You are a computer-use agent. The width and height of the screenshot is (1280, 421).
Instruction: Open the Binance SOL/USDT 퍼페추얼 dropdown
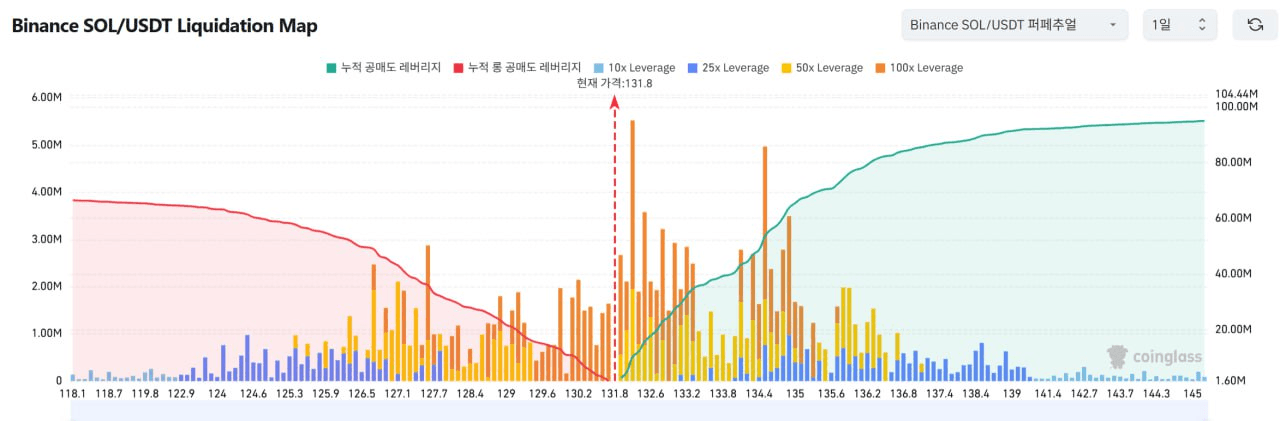tap(1014, 25)
